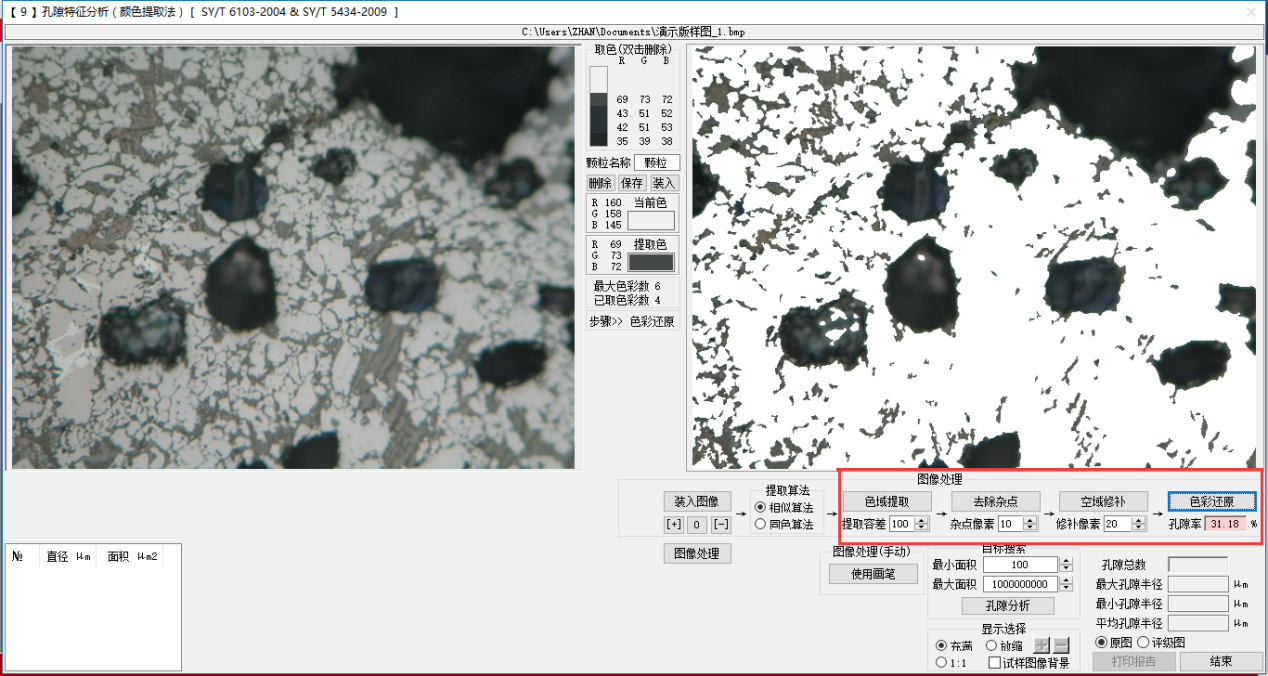Click the 颗粒名称 input field
Screen dimensions: 1268x676
[x=657, y=162]
